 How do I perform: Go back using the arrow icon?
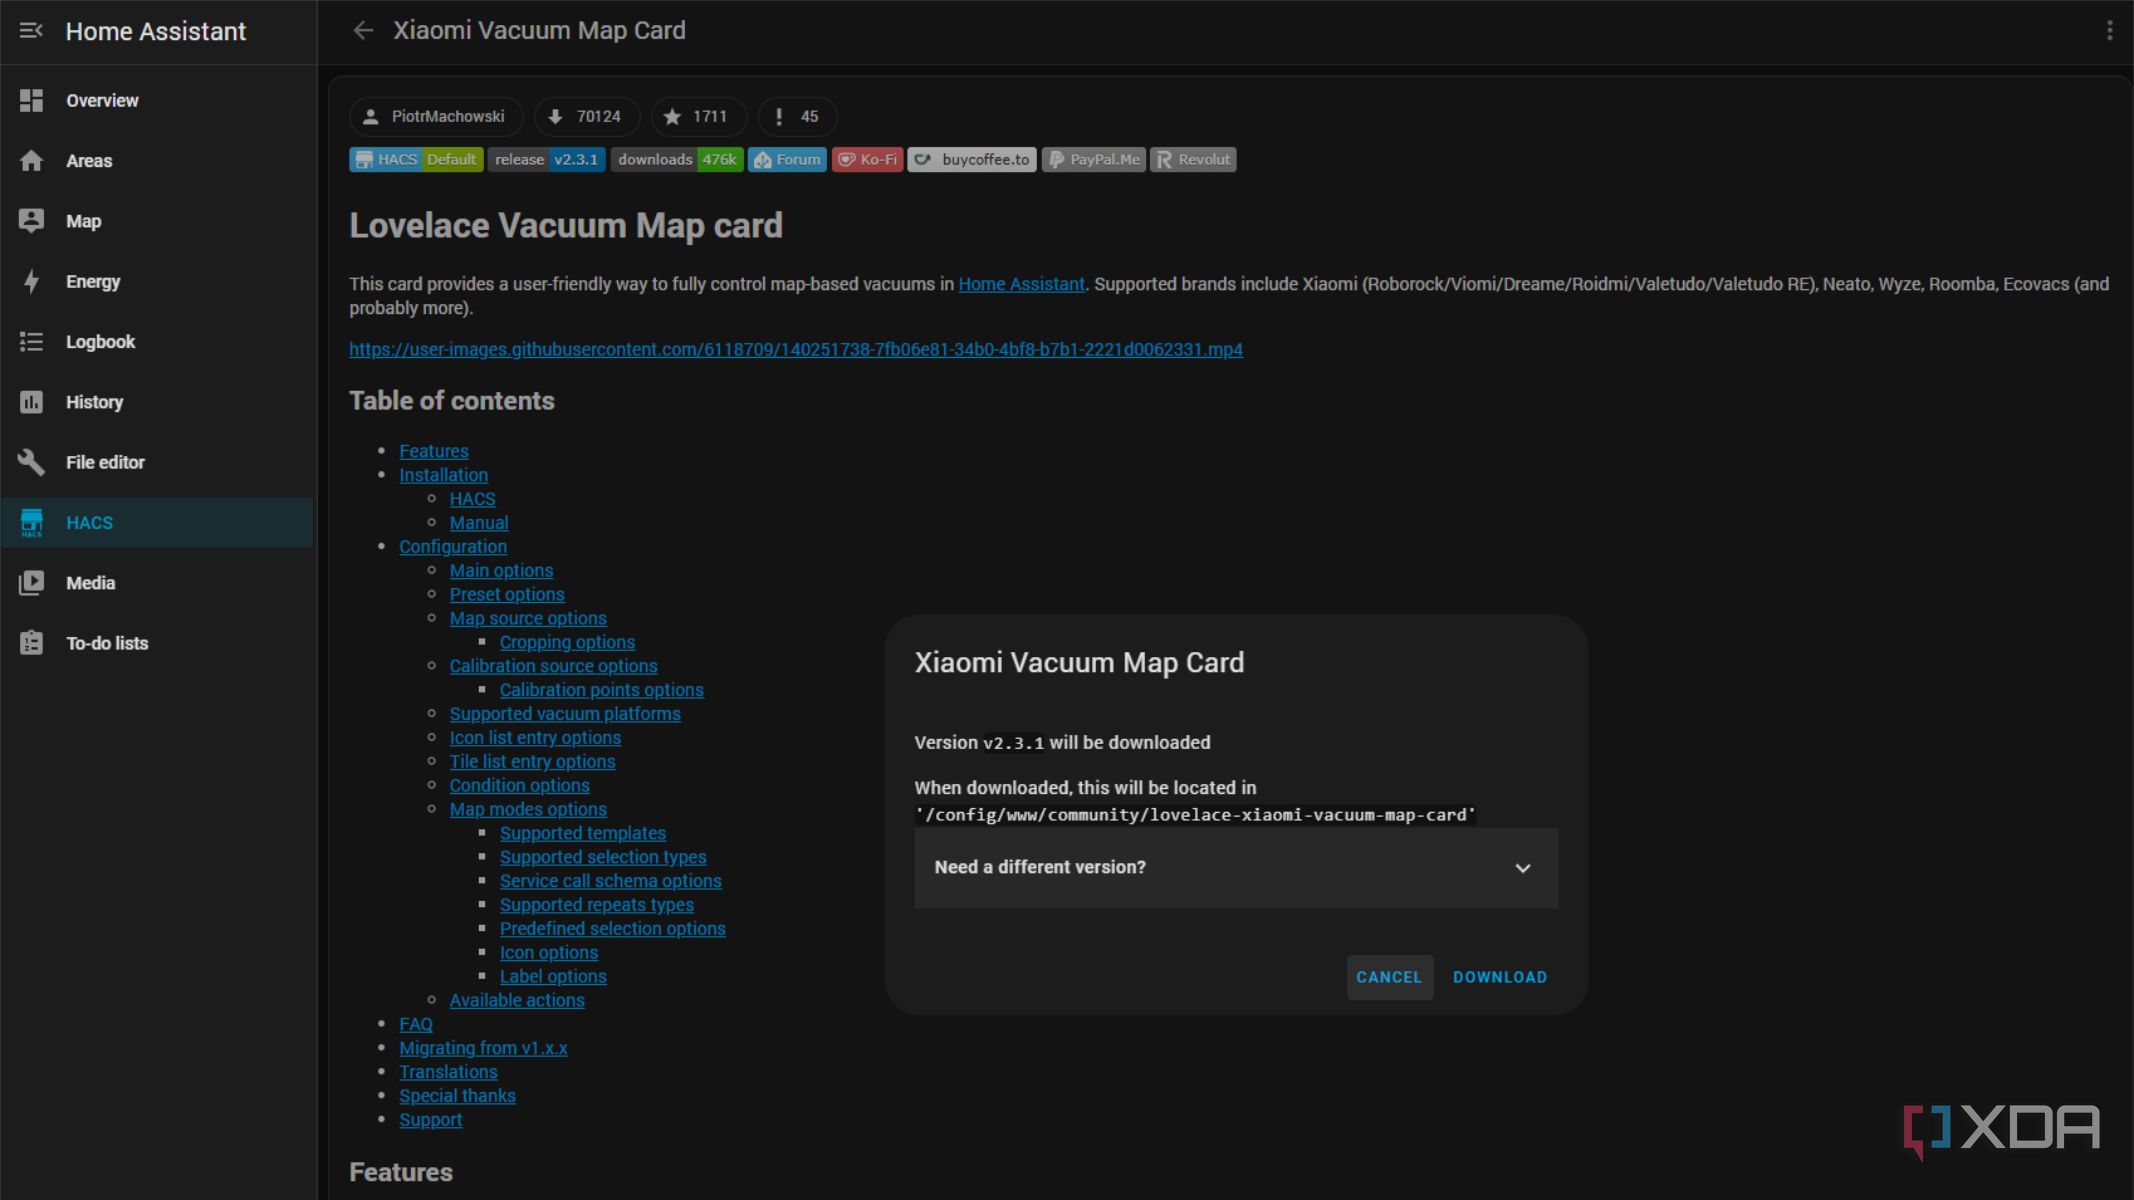pyautogui.click(x=363, y=31)
